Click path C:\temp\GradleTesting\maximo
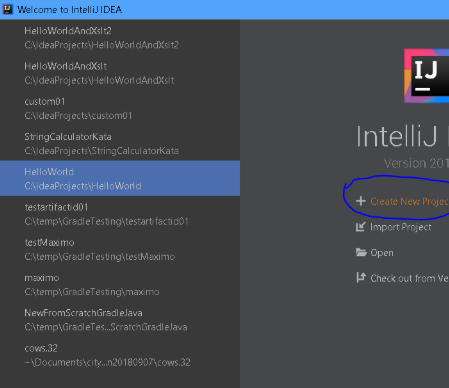 coord(92,292)
